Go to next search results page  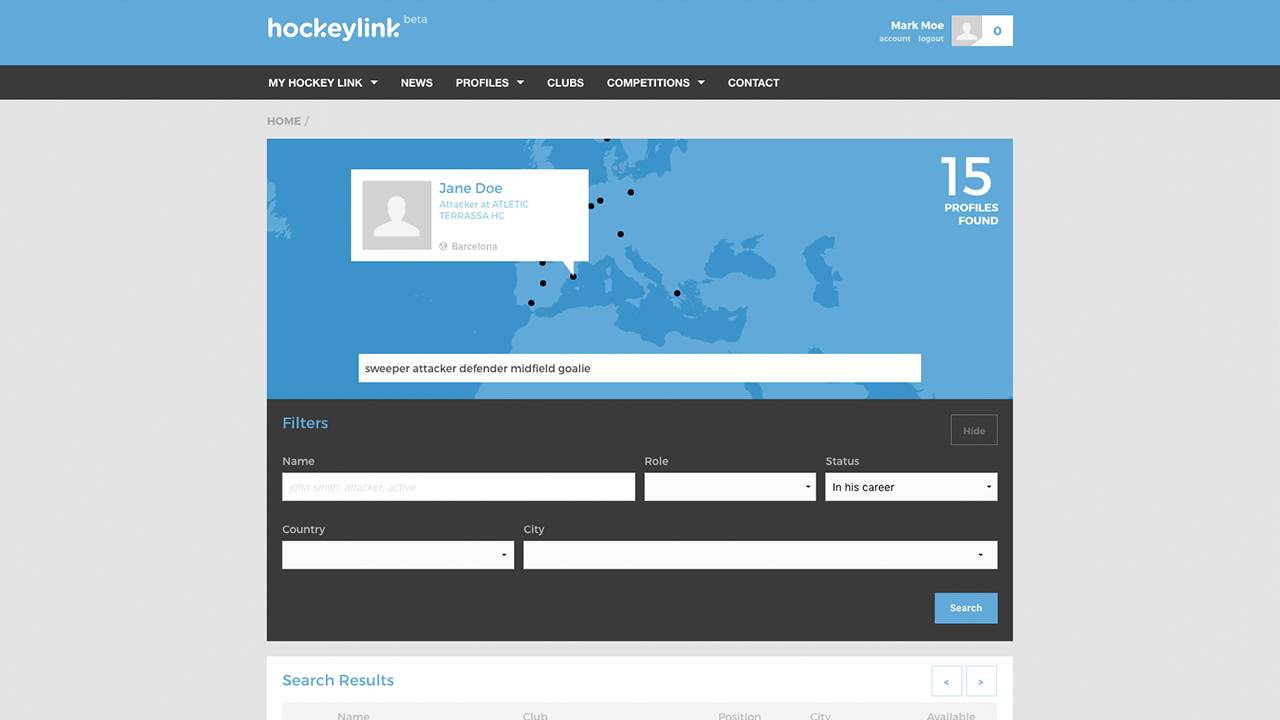coord(981,681)
